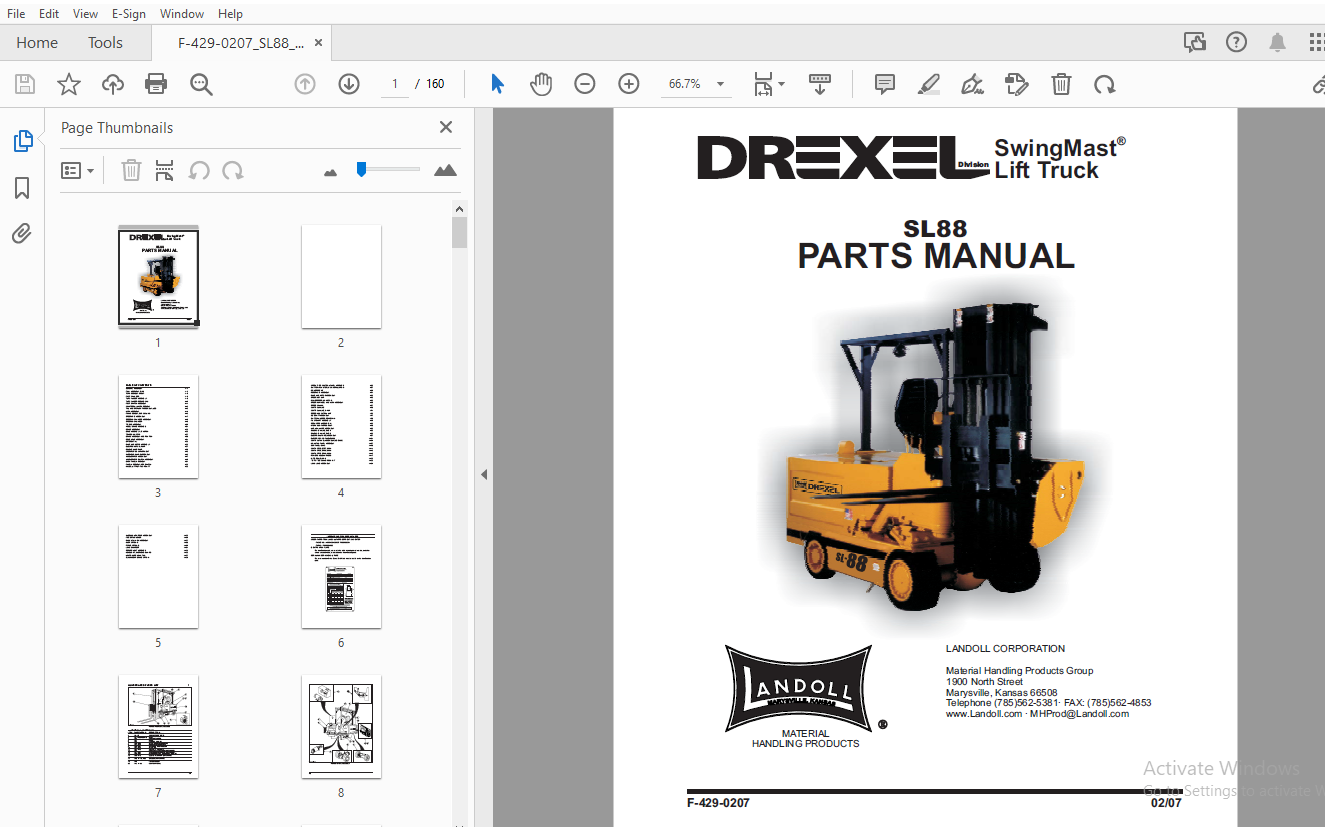Rotate thumbnail clockwise
The image size is (1325, 827).
point(233,171)
